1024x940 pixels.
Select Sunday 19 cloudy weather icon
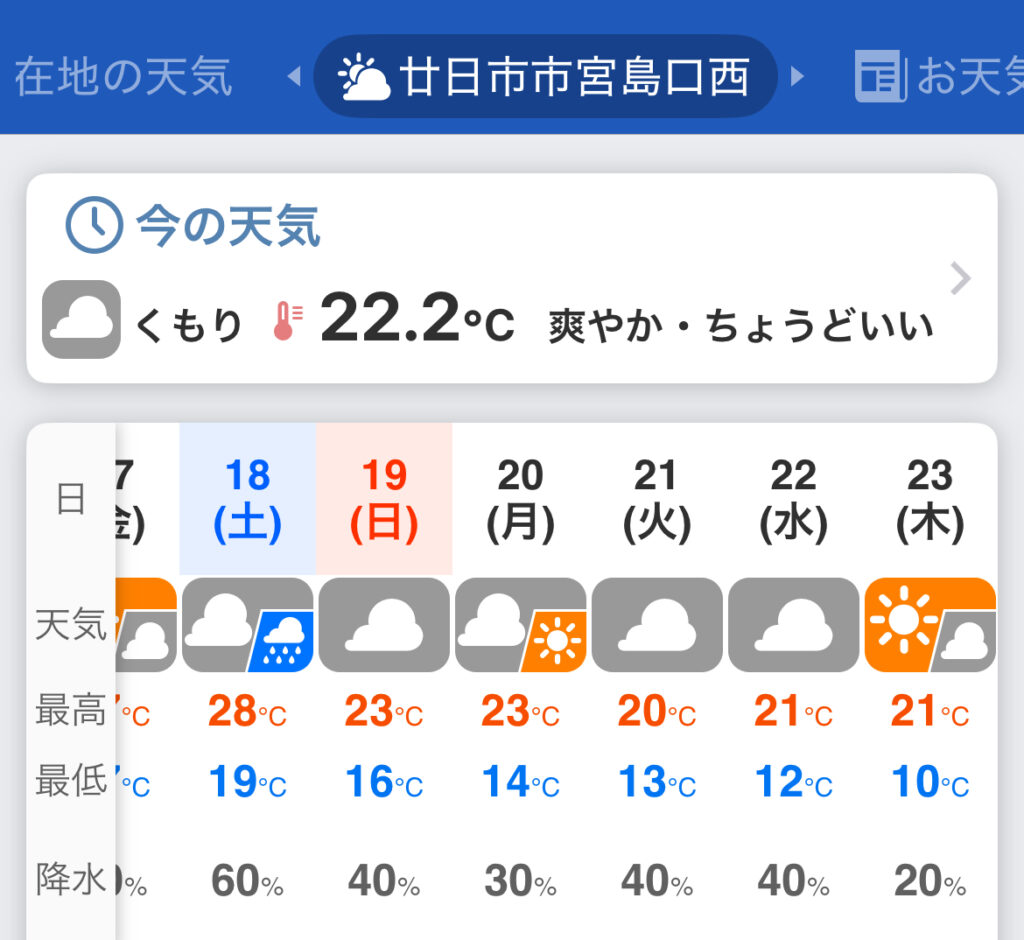click(384, 625)
